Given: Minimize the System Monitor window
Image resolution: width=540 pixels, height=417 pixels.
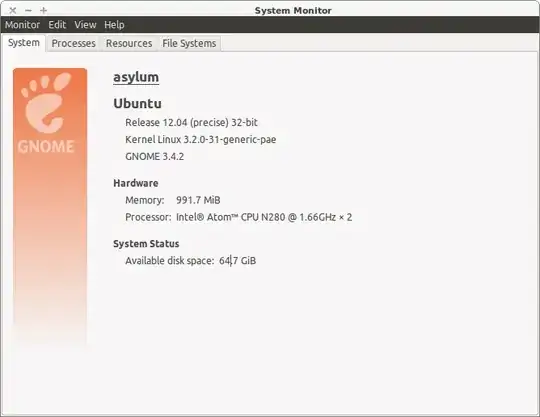Looking at the screenshot, I should tap(28, 10).
